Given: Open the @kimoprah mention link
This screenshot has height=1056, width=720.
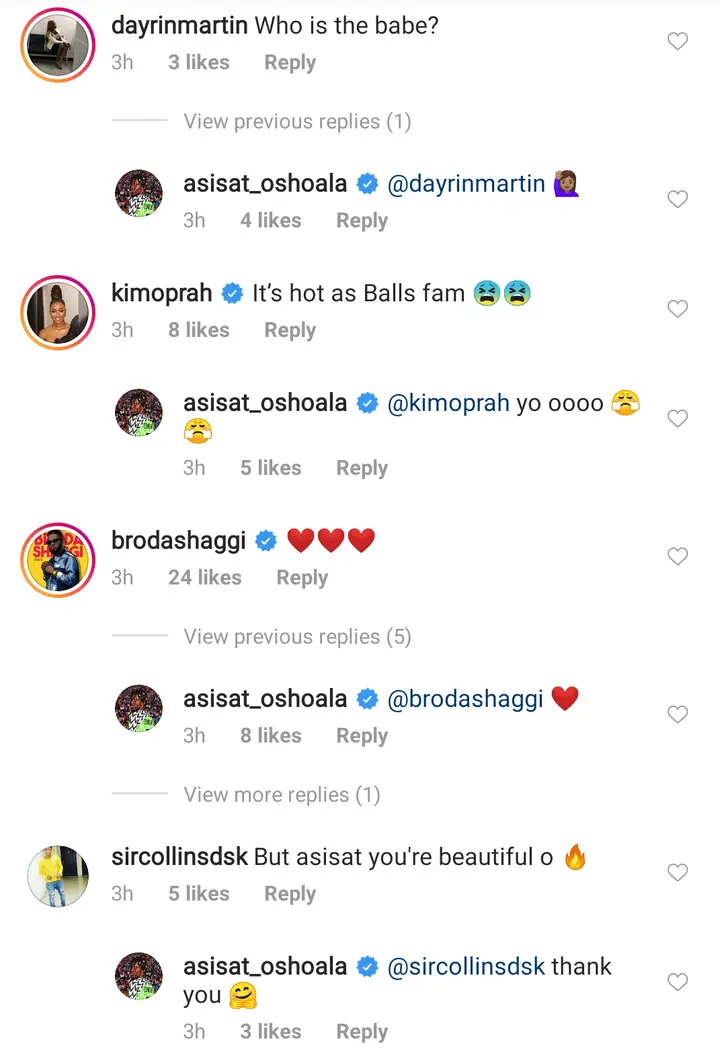Looking at the screenshot, I should pos(448,404).
